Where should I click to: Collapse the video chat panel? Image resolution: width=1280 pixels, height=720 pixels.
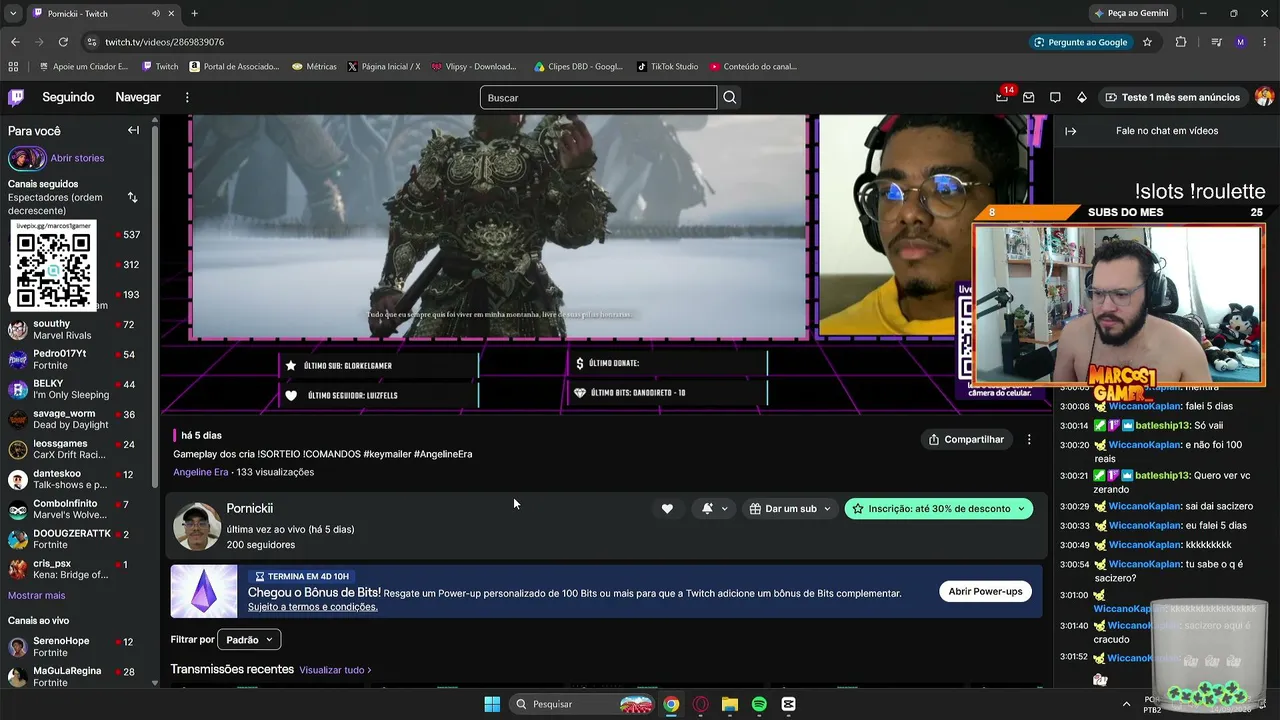1070,131
